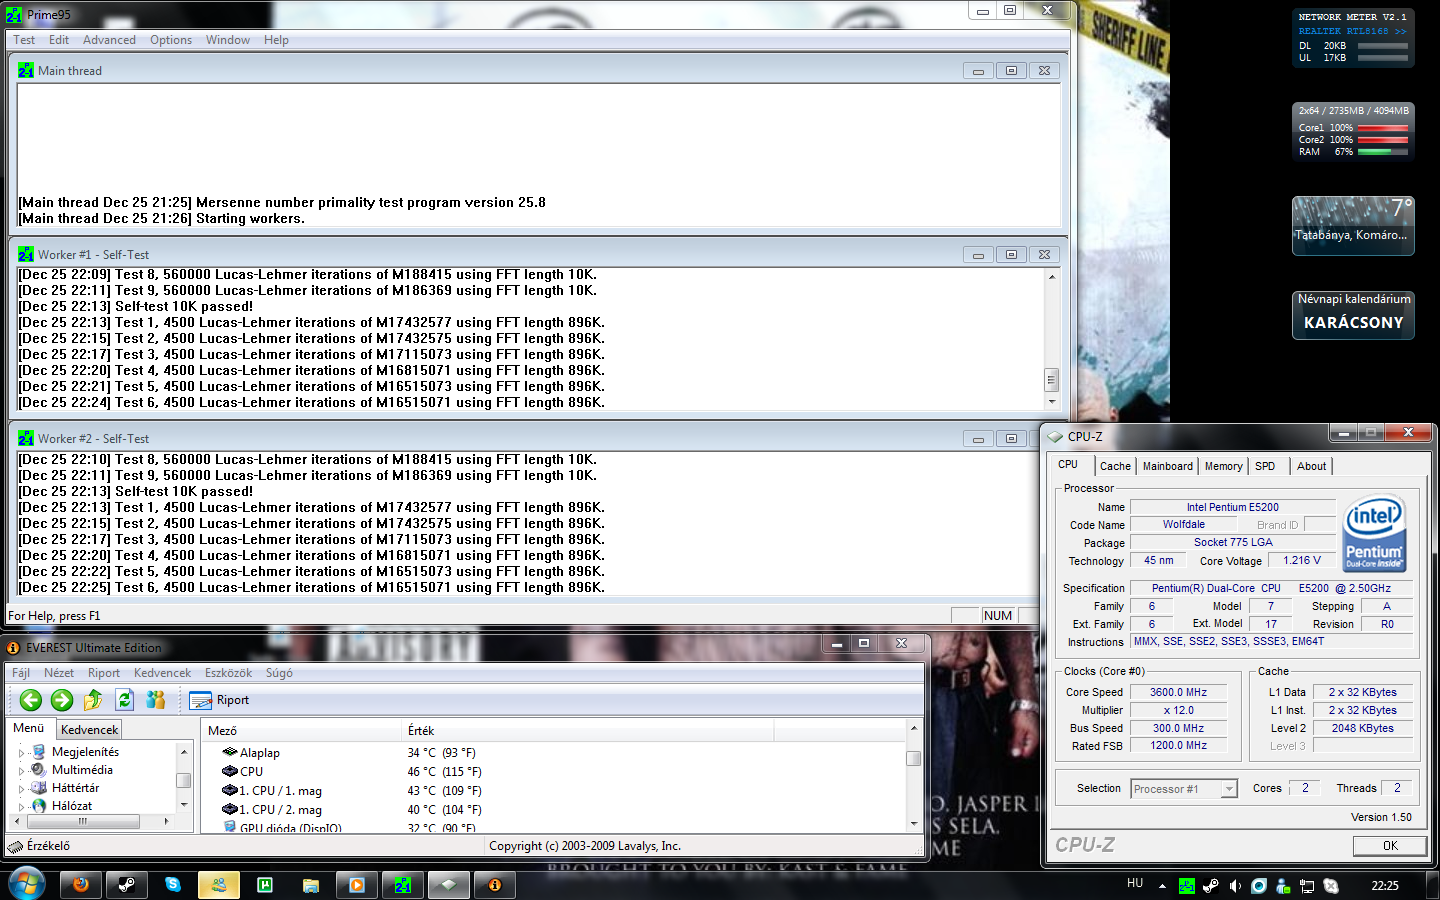
Task: Click the Core Speed 3600.0 MHz value
Action: pos(1178,692)
